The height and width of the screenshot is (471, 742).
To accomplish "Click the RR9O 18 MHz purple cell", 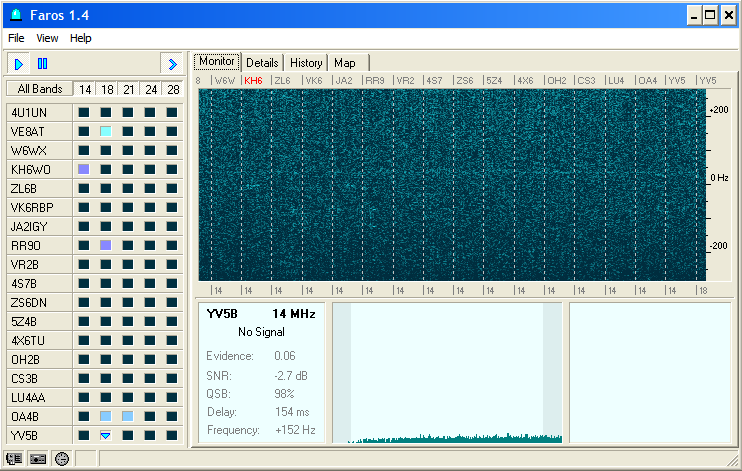I will point(106,245).
